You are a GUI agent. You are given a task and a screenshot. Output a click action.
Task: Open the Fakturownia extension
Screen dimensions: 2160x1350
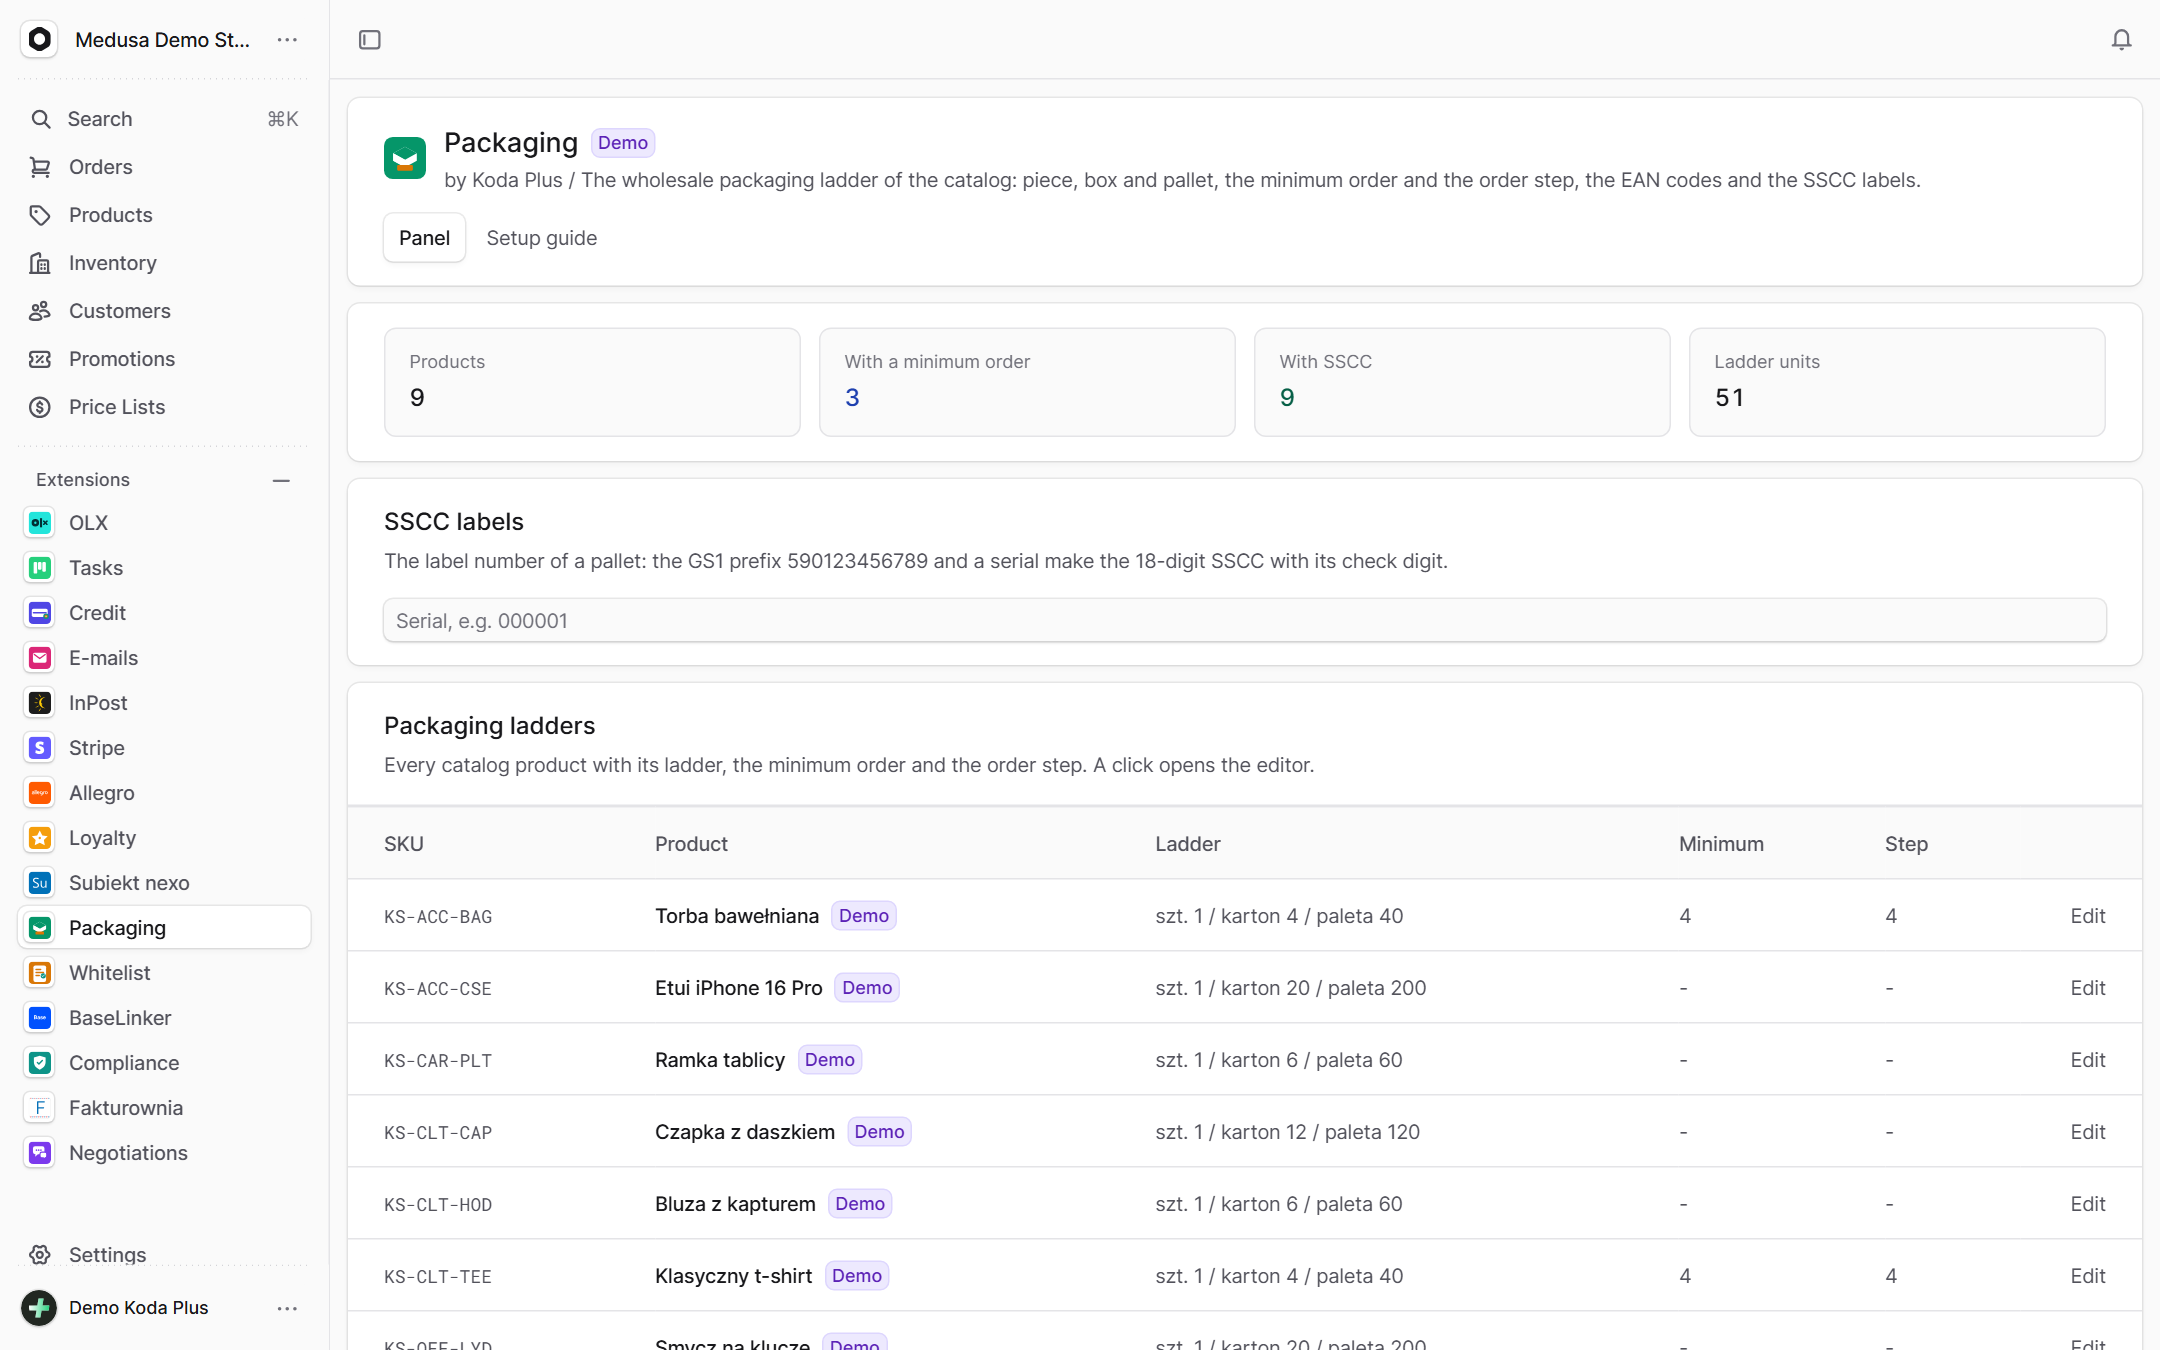coord(164,1108)
